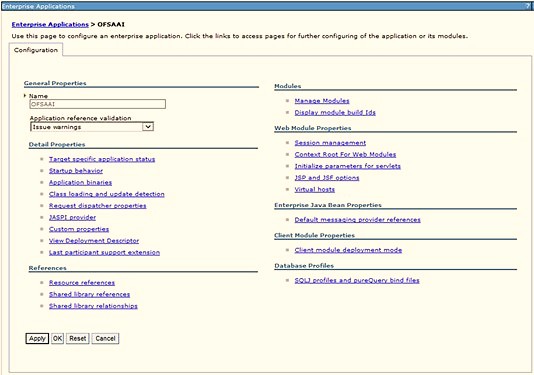Click the OK button
Screen dimensions: 534x375
coord(57,338)
